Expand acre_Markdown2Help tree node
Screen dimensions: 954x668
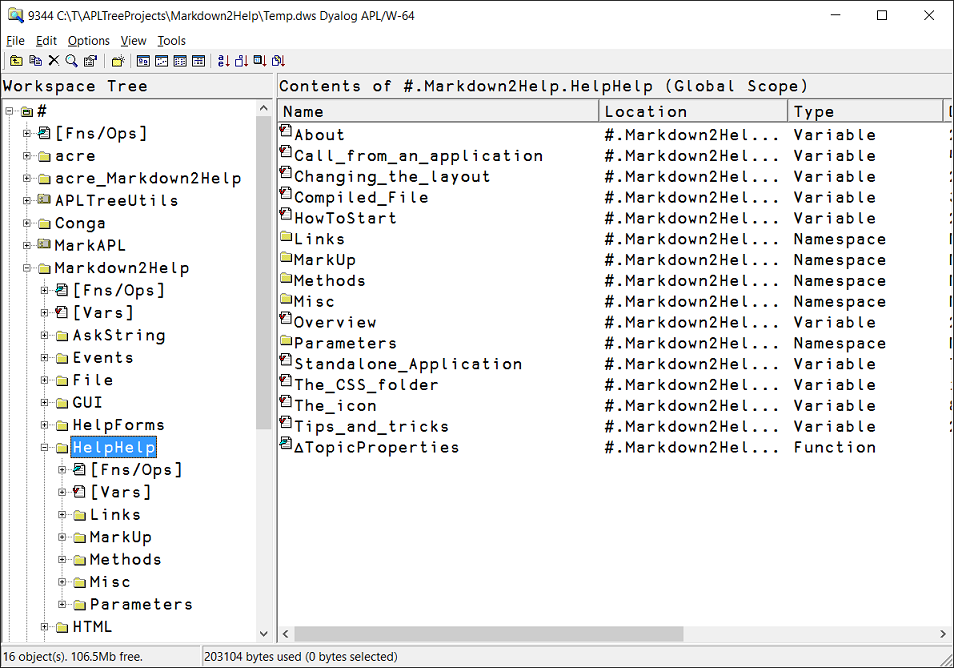point(27,178)
